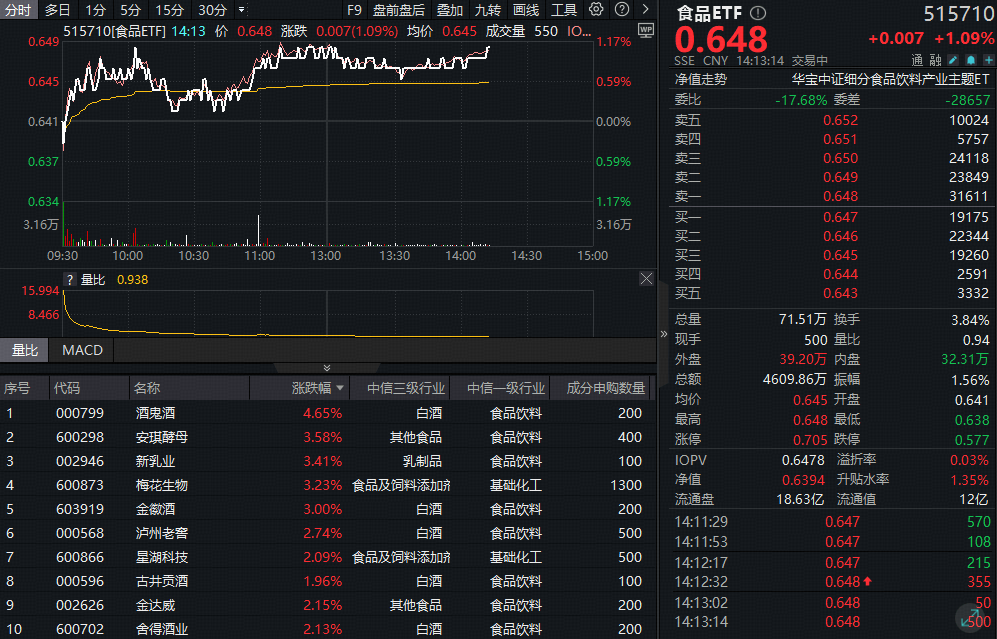Switch to the MACD tab
The height and width of the screenshot is (639, 997).
81,350
